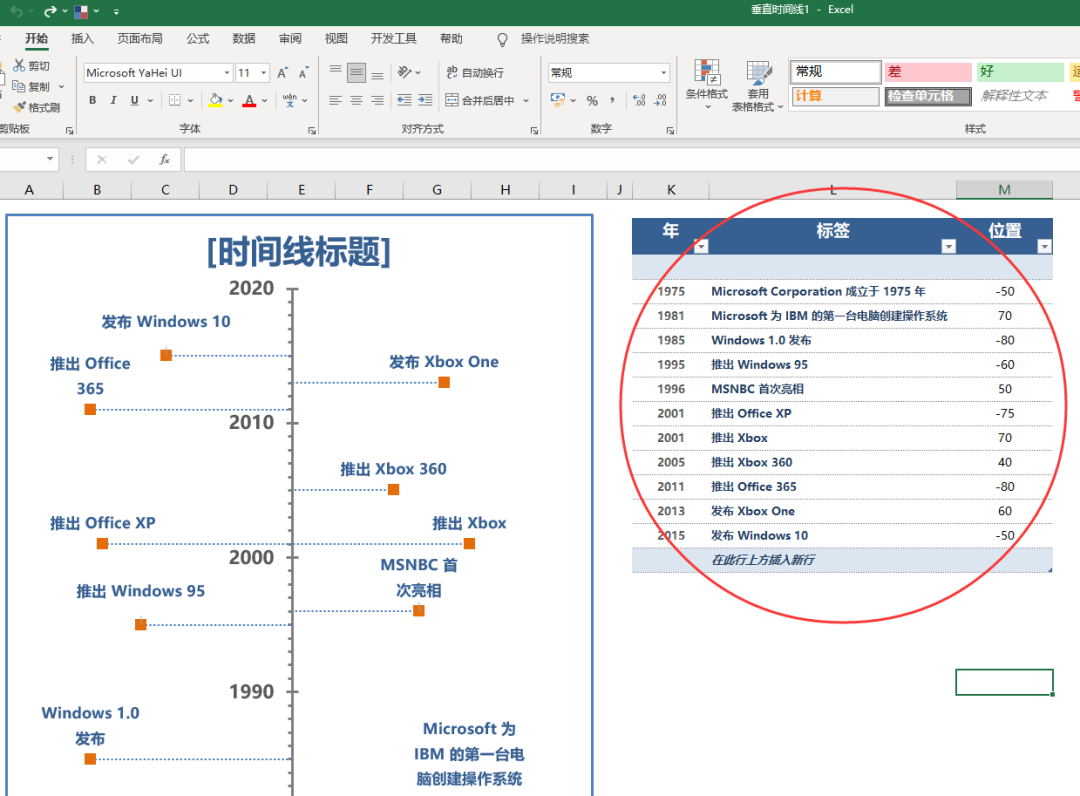Switch to the 插入 ribbon tab
The width and height of the screenshot is (1080, 796).
pos(82,39)
